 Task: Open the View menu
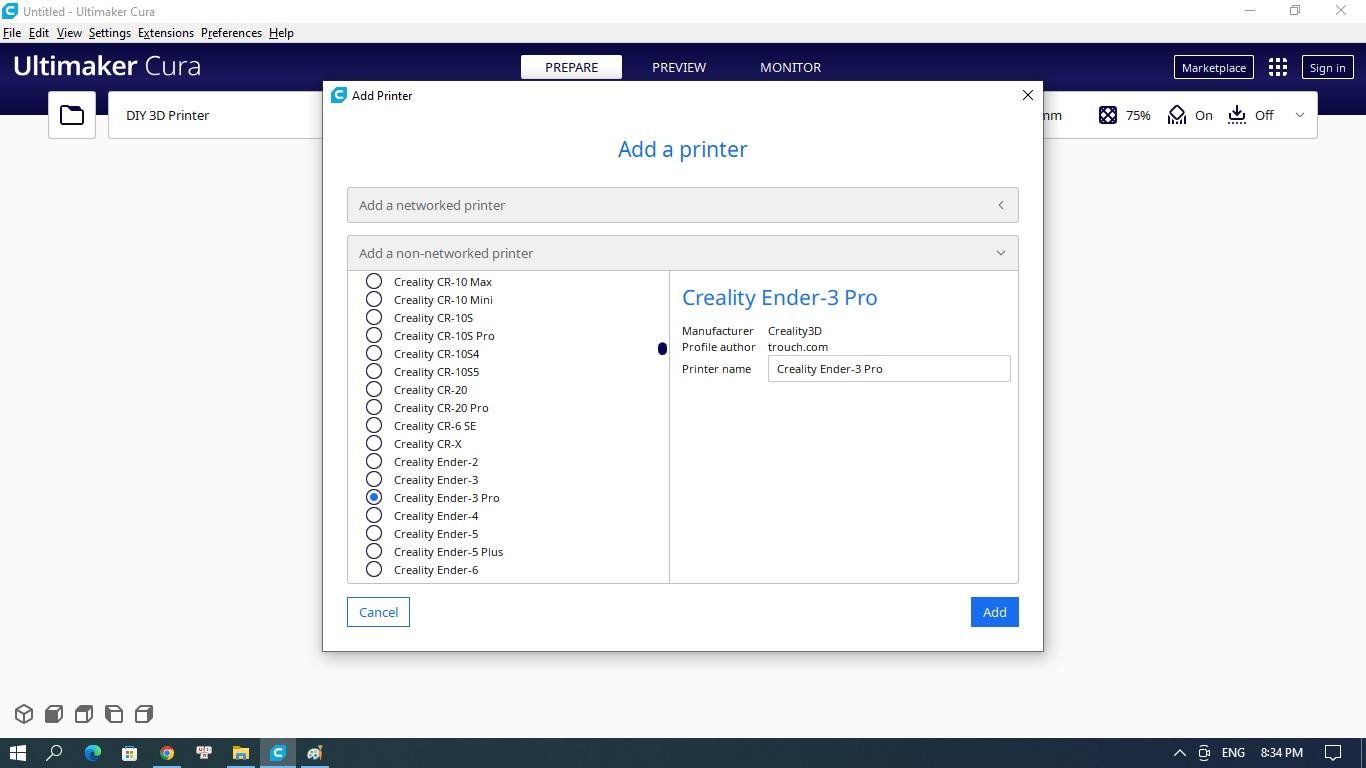[69, 33]
